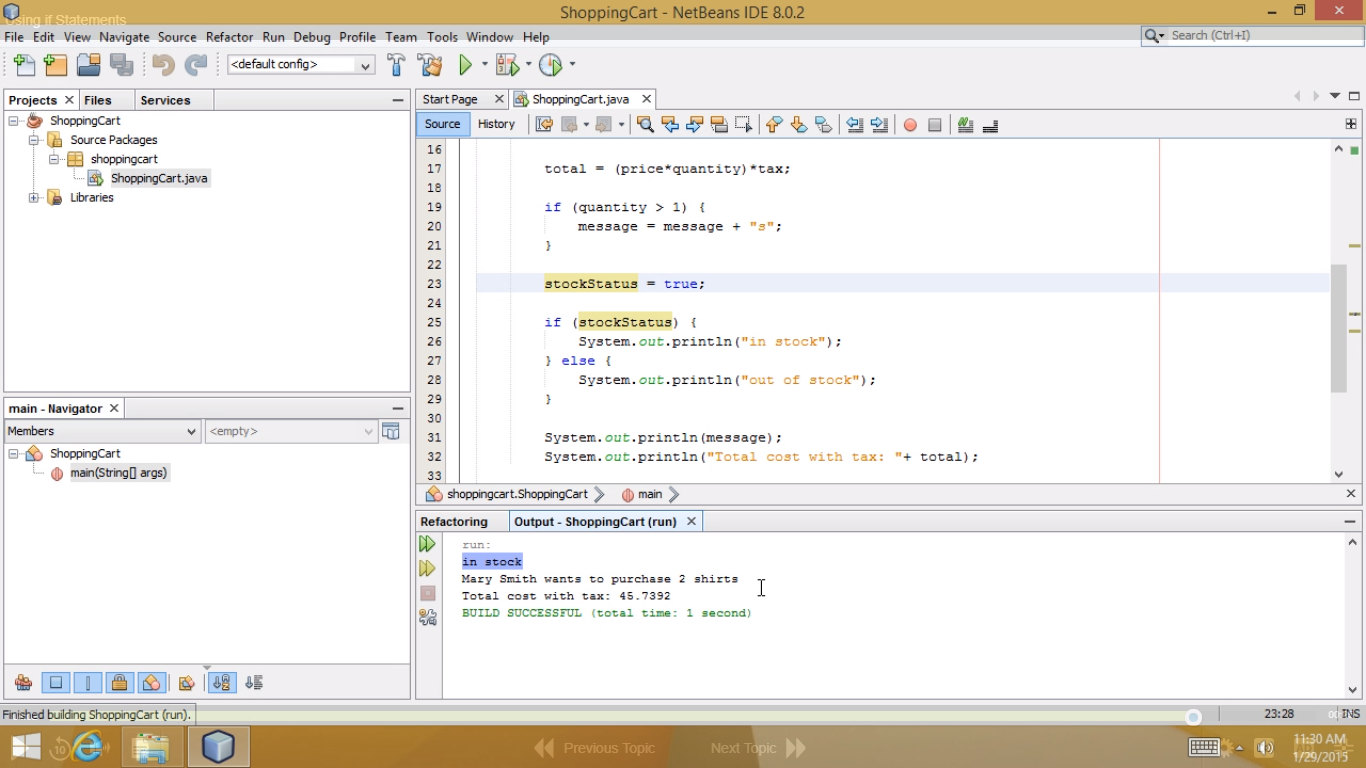Toggle Rectangular Selection in editor toolbar
1366x768 pixels.
pos(743,125)
